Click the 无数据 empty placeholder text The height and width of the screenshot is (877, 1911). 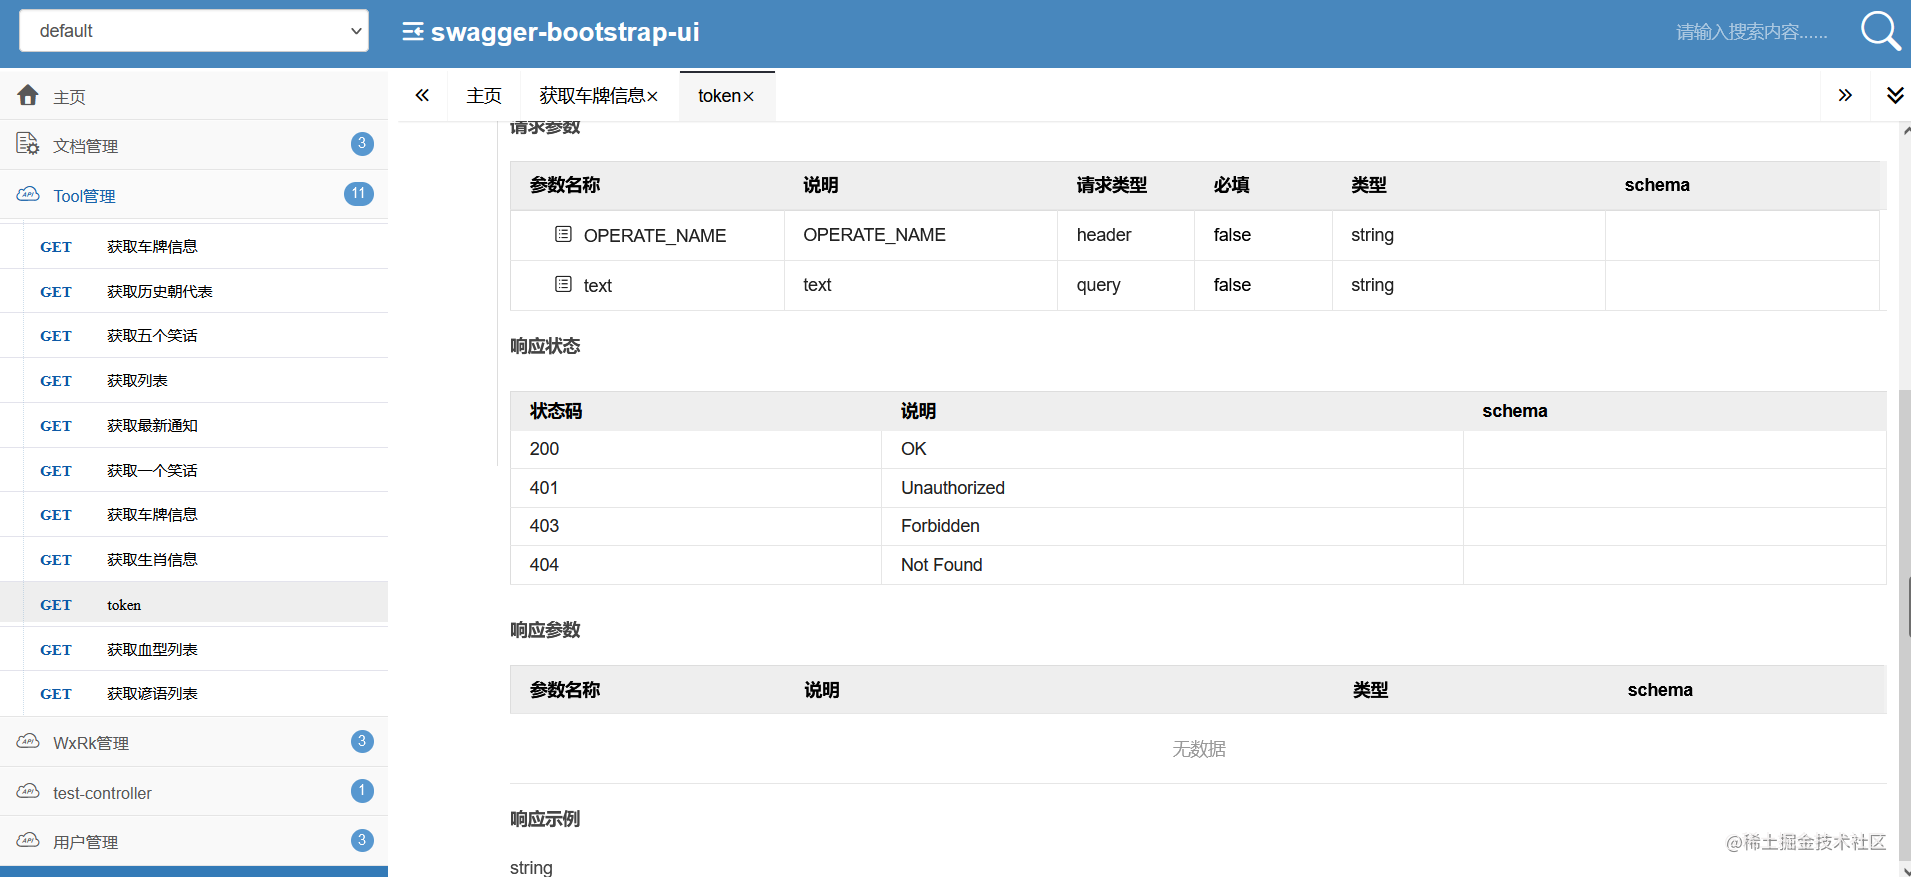click(1198, 749)
